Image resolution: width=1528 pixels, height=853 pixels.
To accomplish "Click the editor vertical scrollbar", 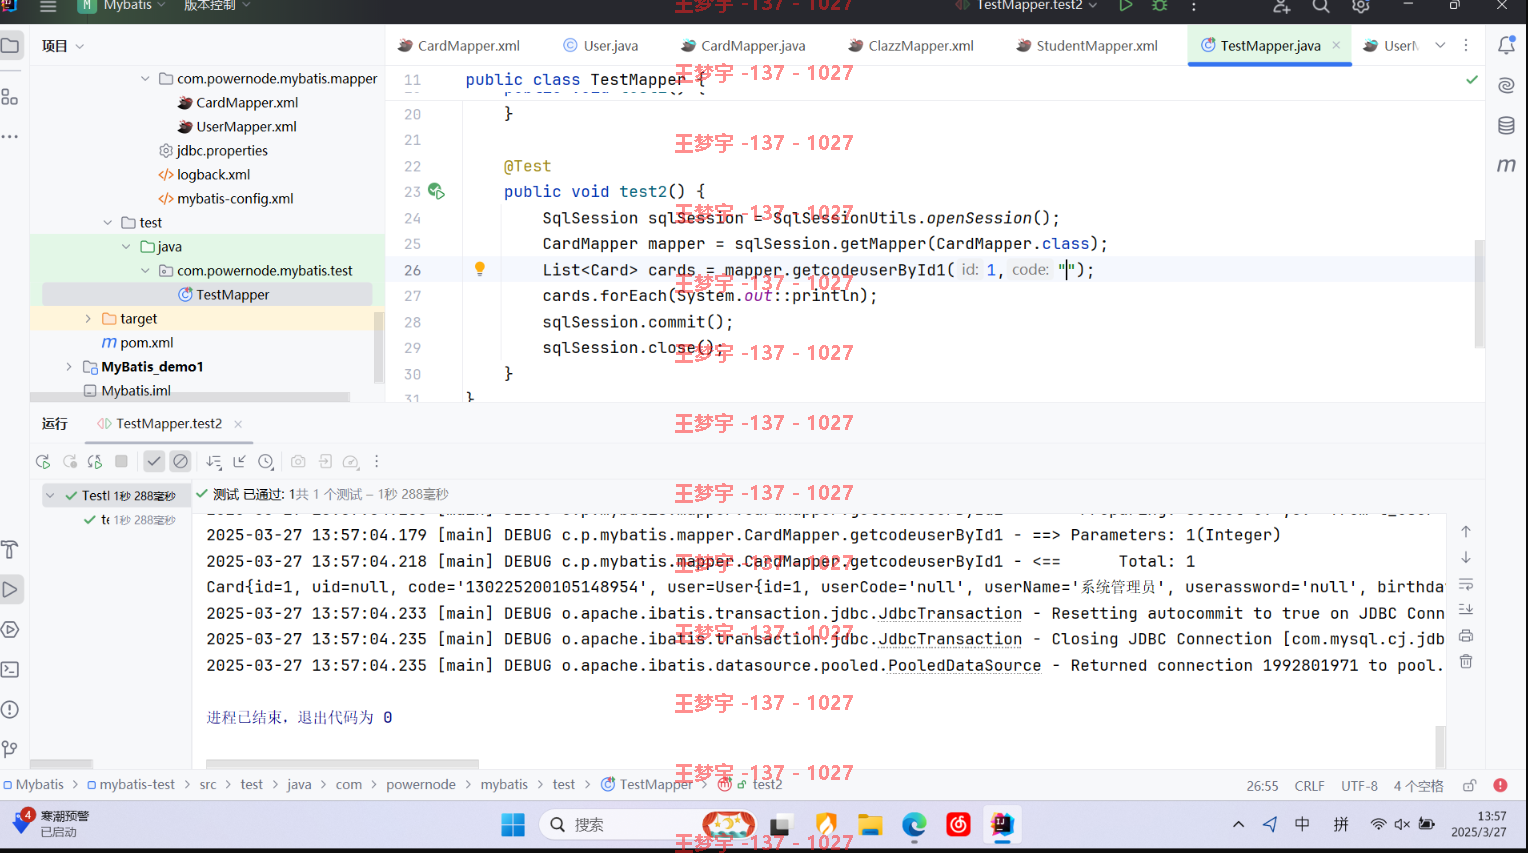I will [x=1479, y=294].
